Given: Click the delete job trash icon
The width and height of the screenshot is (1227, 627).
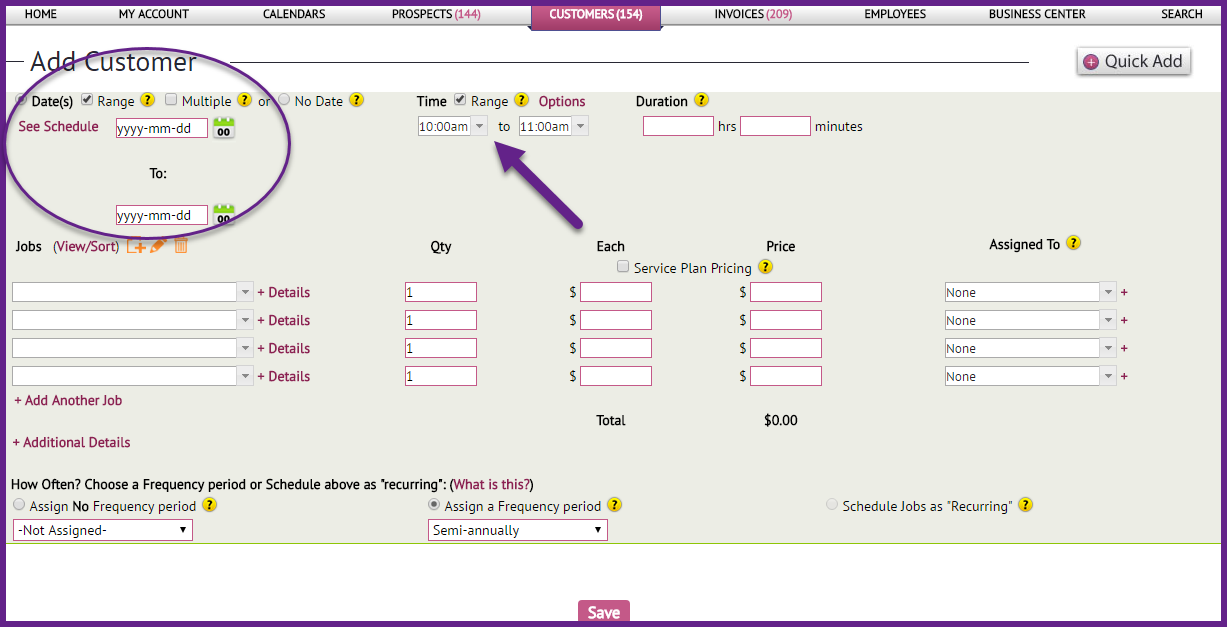Looking at the screenshot, I should [x=181, y=246].
